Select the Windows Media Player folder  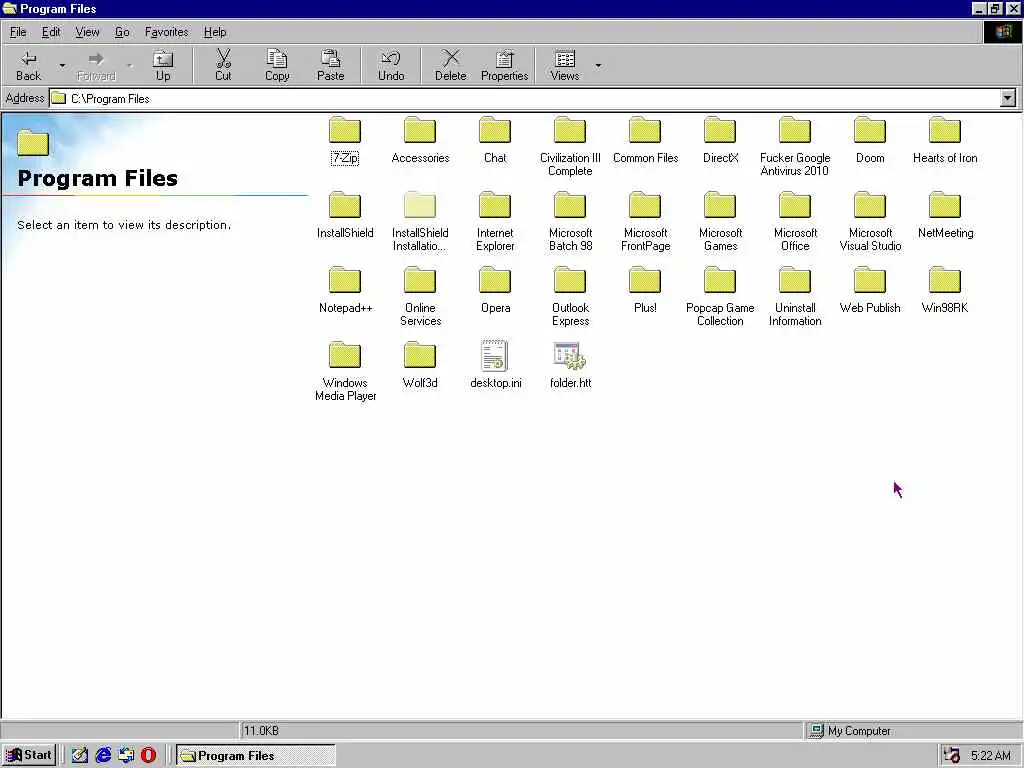[x=345, y=372]
